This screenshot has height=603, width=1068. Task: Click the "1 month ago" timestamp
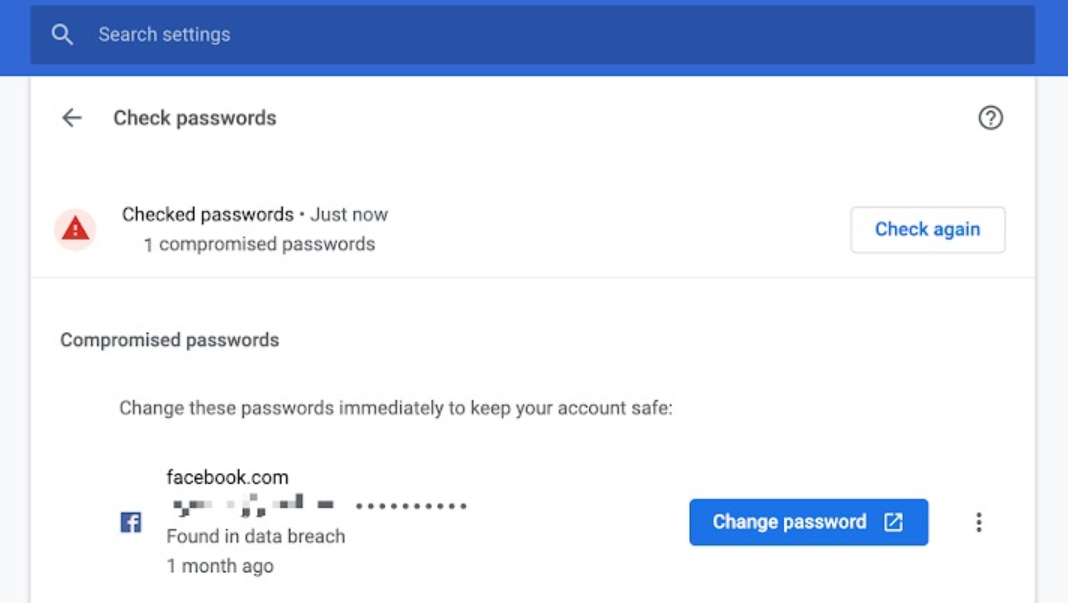(x=220, y=566)
